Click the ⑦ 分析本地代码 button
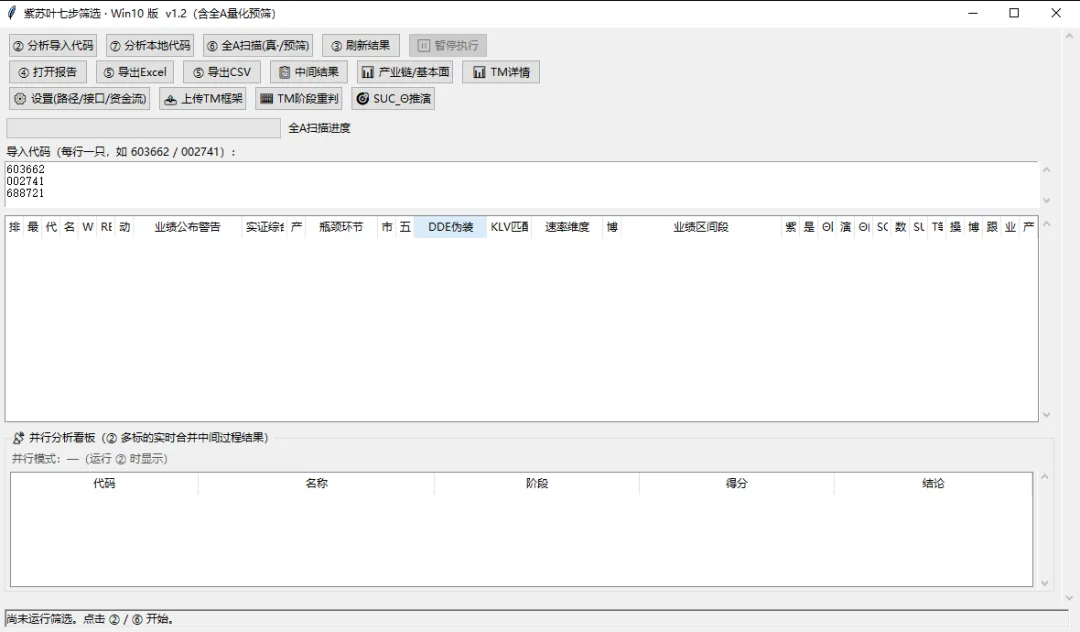 (150, 45)
